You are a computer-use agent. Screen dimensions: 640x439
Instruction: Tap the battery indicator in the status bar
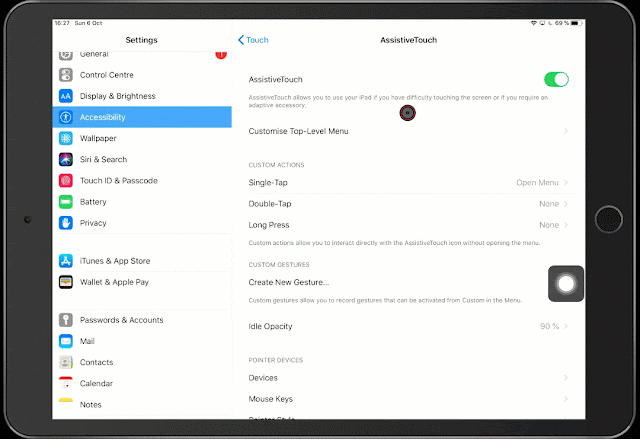click(576, 23)
